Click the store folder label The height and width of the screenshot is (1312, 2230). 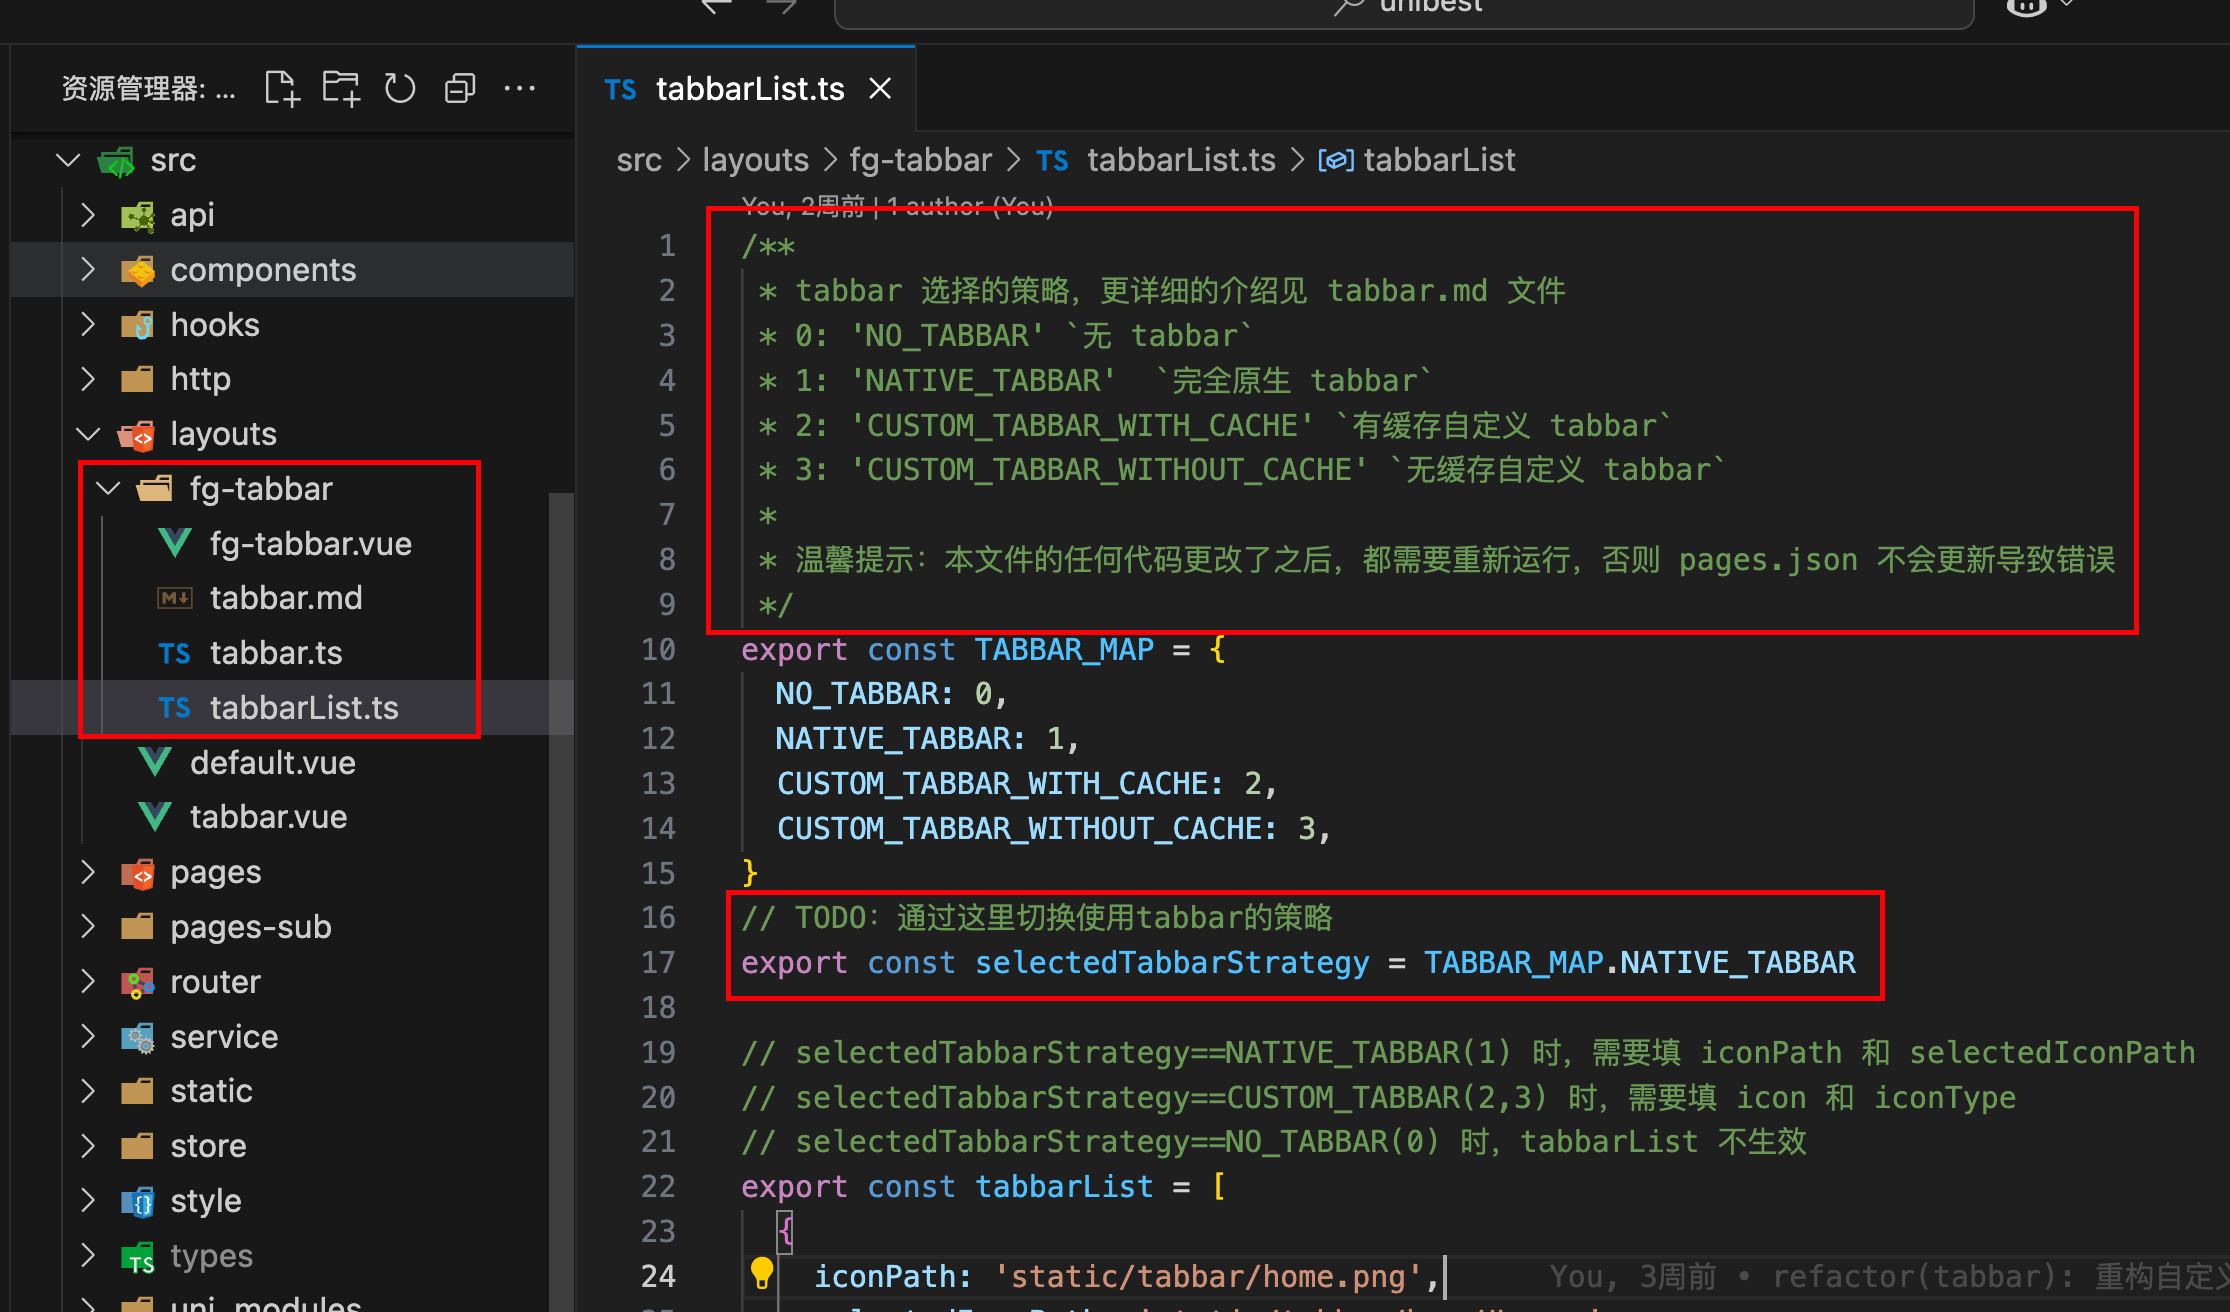(208, 1146)
